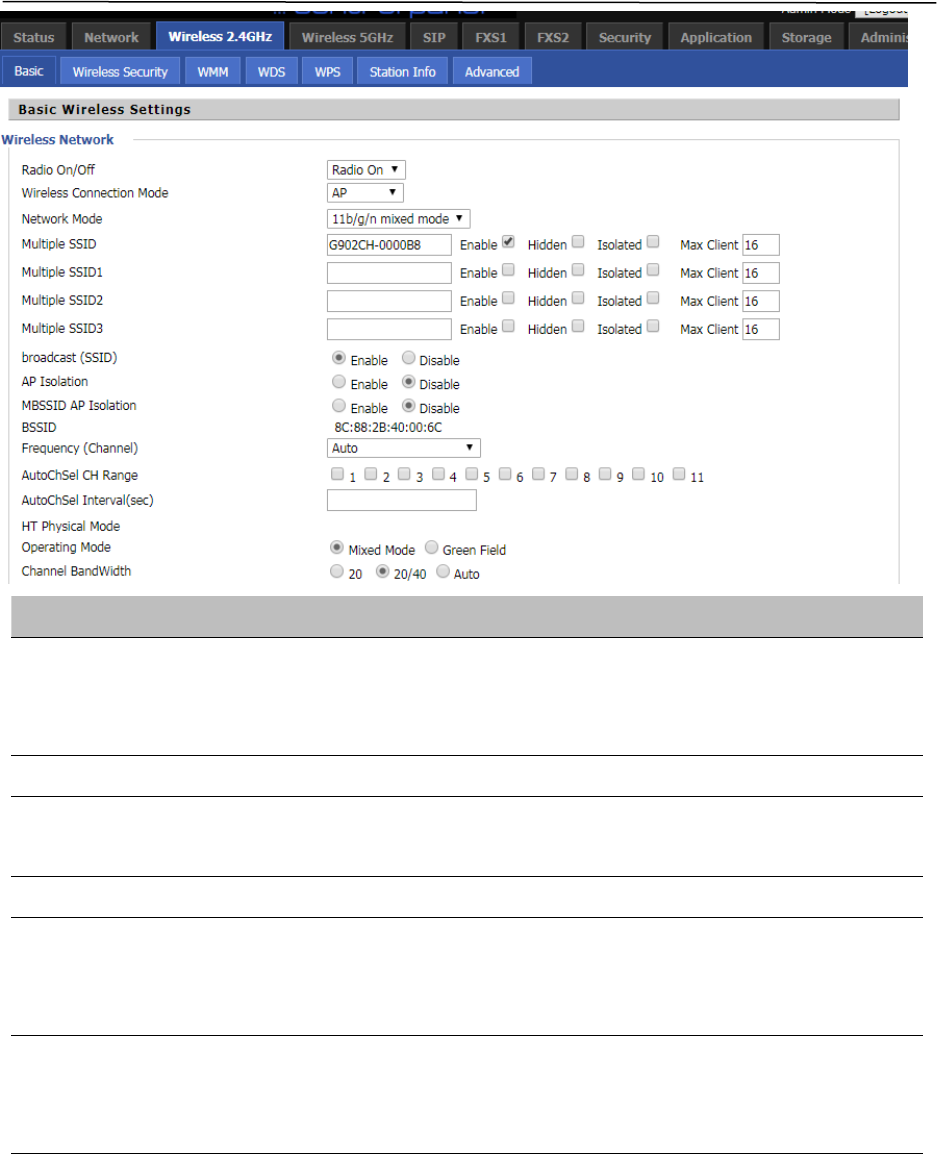Expand the Frequency (Channel) dropdown

[x=403, y=448]
